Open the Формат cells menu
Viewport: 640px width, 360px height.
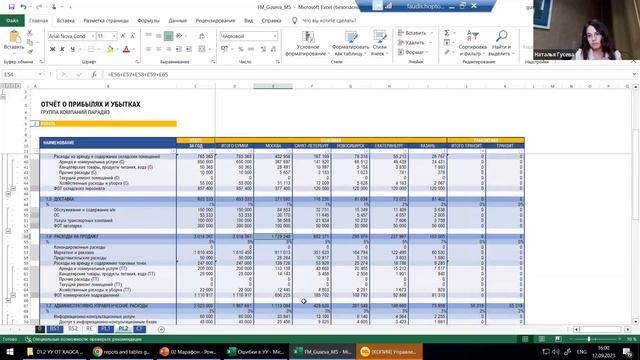pos(413,52)
